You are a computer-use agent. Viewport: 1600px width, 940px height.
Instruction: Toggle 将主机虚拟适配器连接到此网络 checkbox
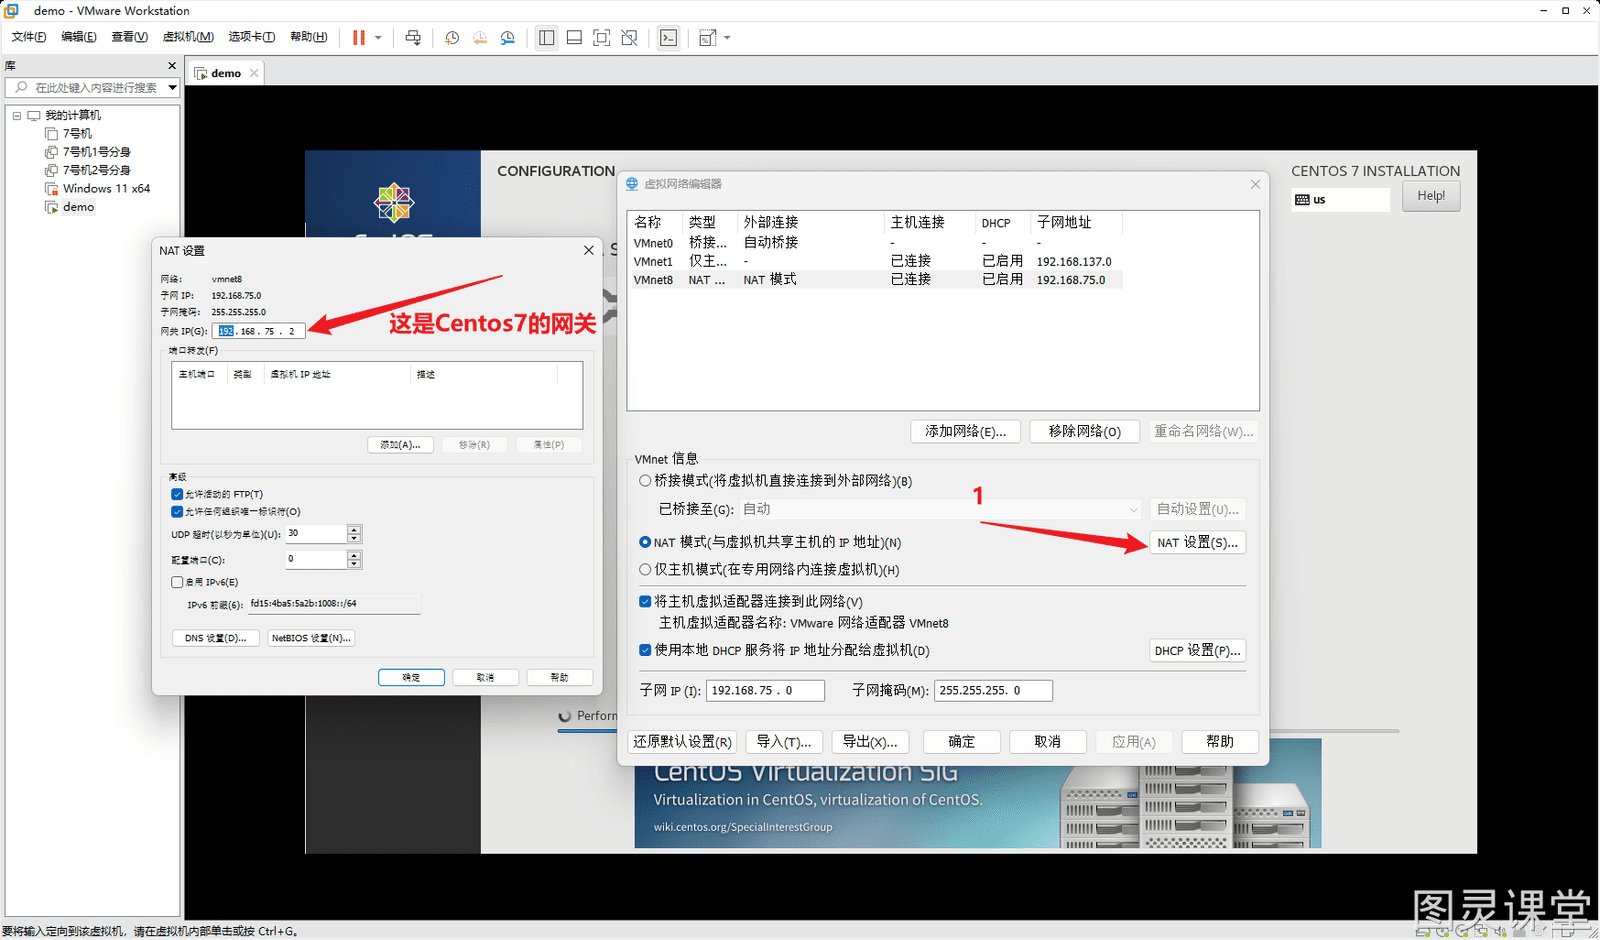645,601
